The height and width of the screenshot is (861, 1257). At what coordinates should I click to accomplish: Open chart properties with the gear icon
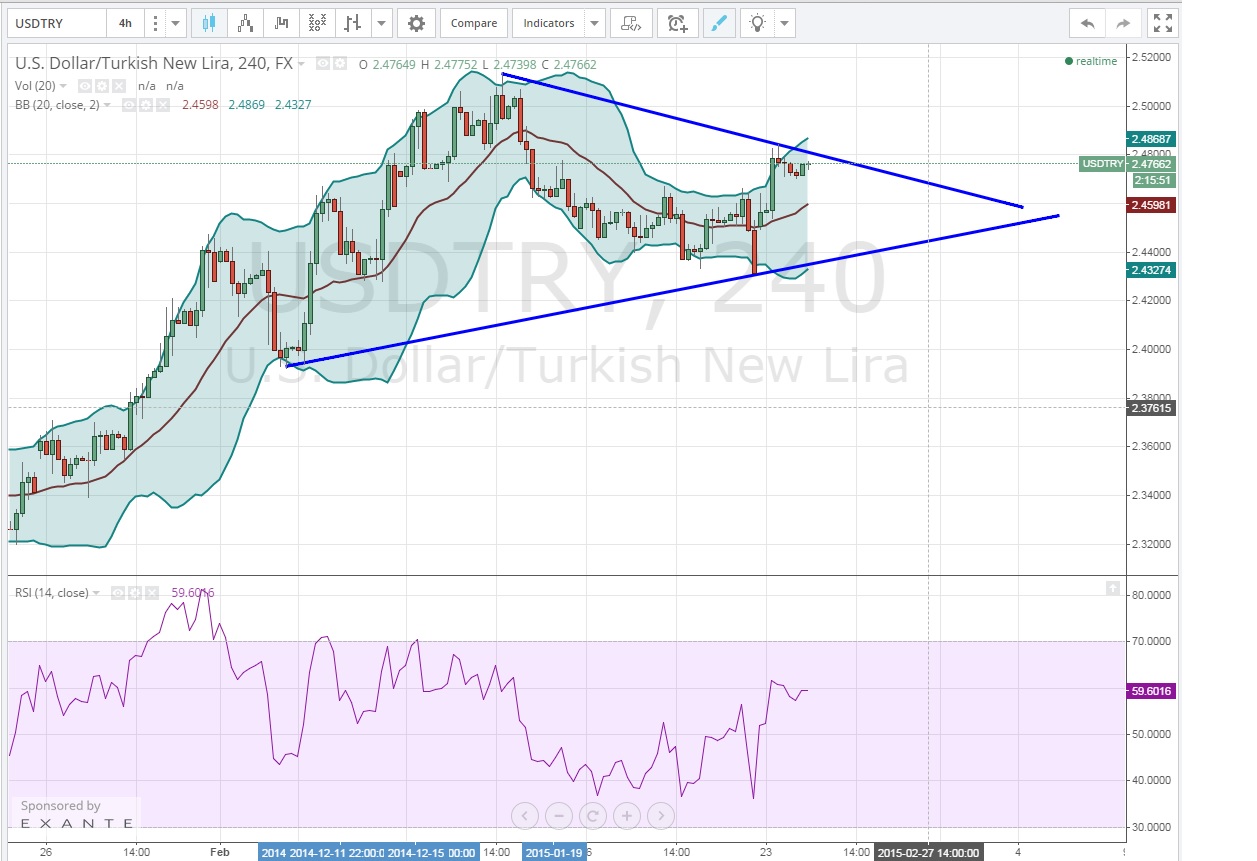(x=416, y=23)
